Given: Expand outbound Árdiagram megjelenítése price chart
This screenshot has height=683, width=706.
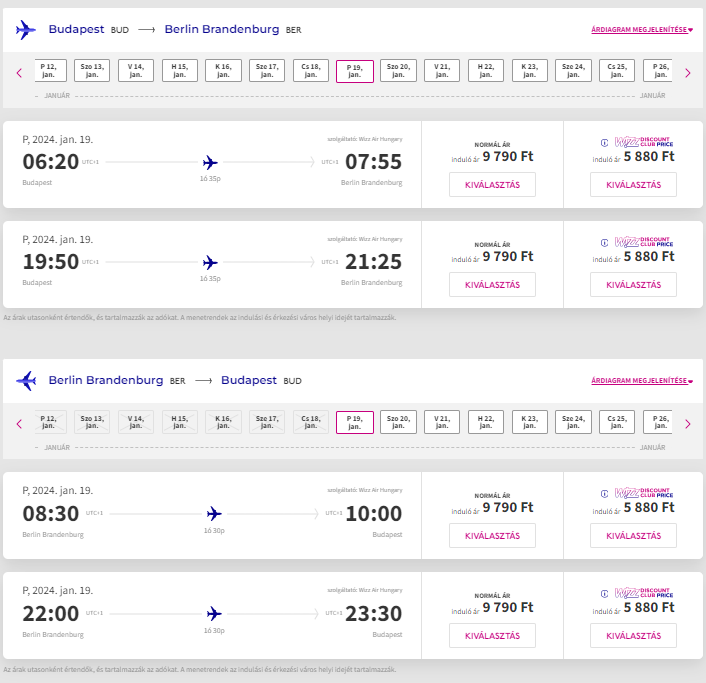Looking at the screenshot, I should coord(641,30).
